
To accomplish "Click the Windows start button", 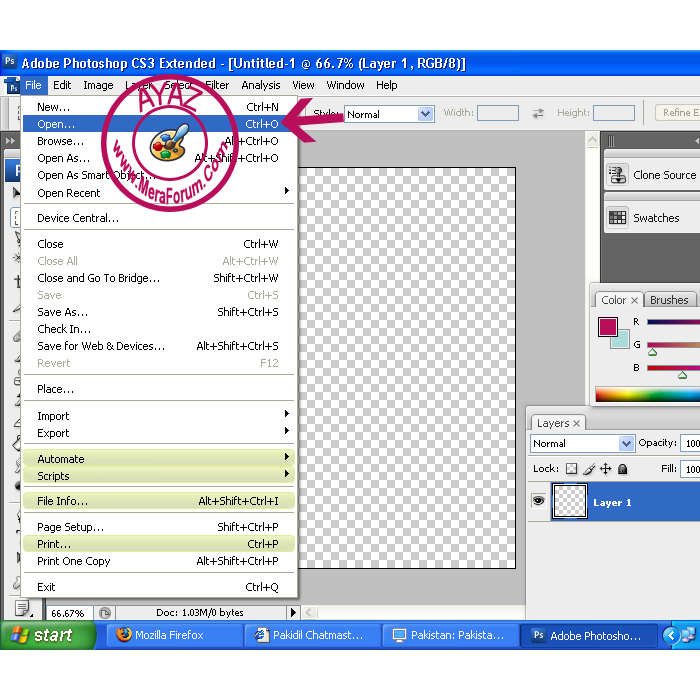I will coord(48,635).
